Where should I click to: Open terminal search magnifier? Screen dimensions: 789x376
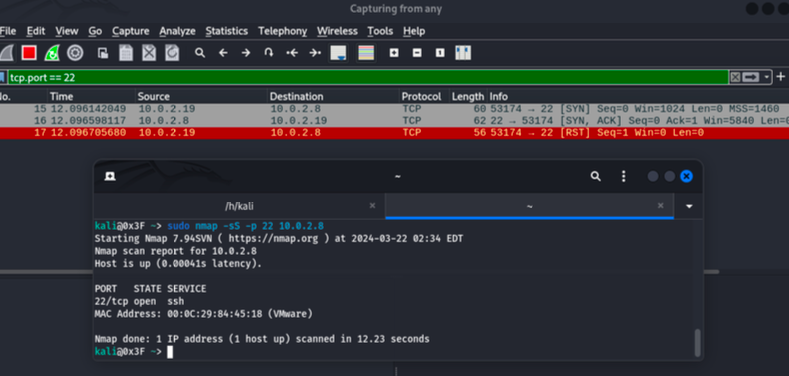(596, 176)
